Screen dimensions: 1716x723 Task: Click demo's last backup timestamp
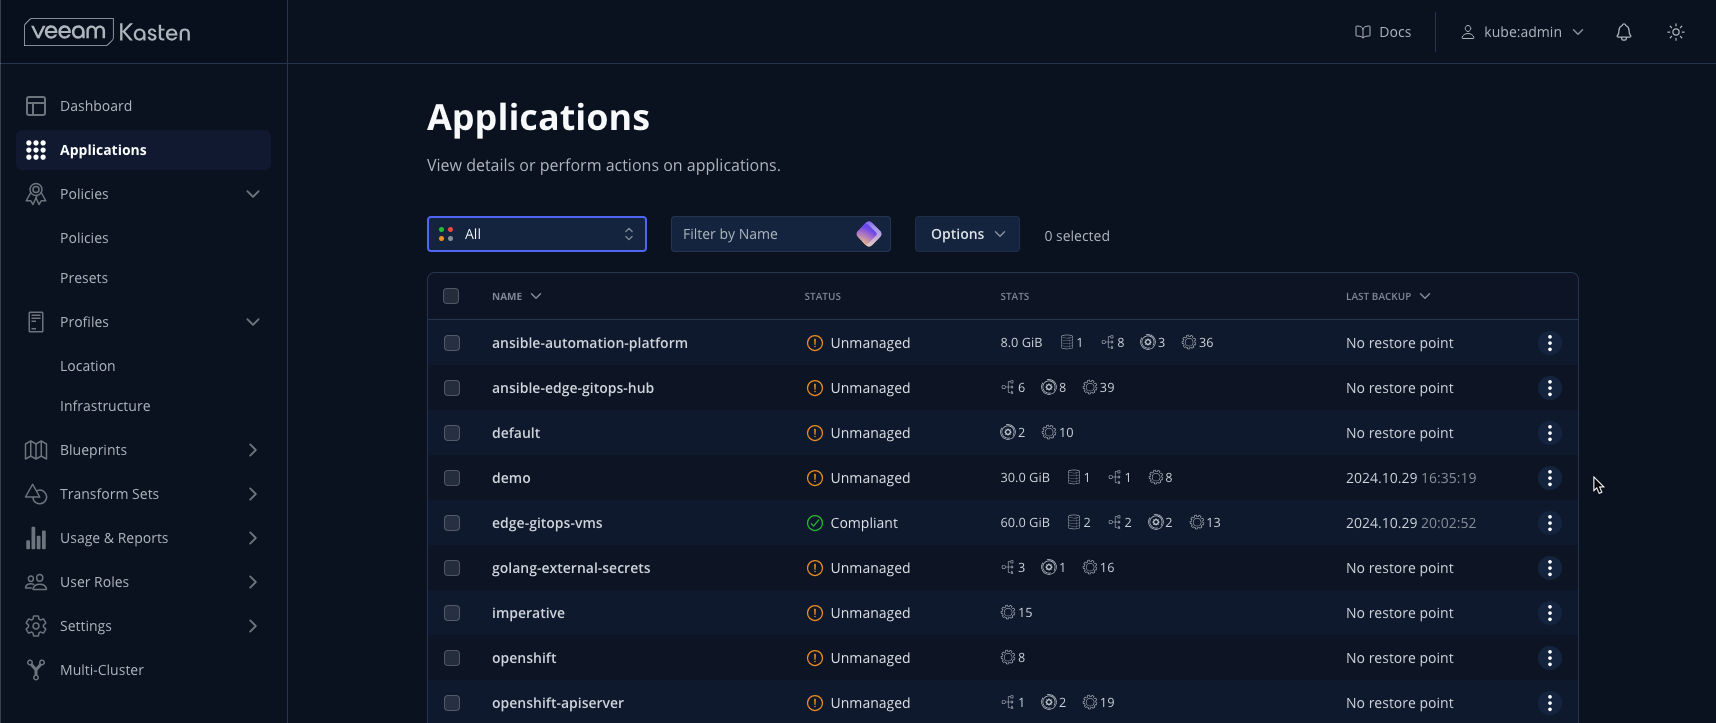[x=1411, y=478]
